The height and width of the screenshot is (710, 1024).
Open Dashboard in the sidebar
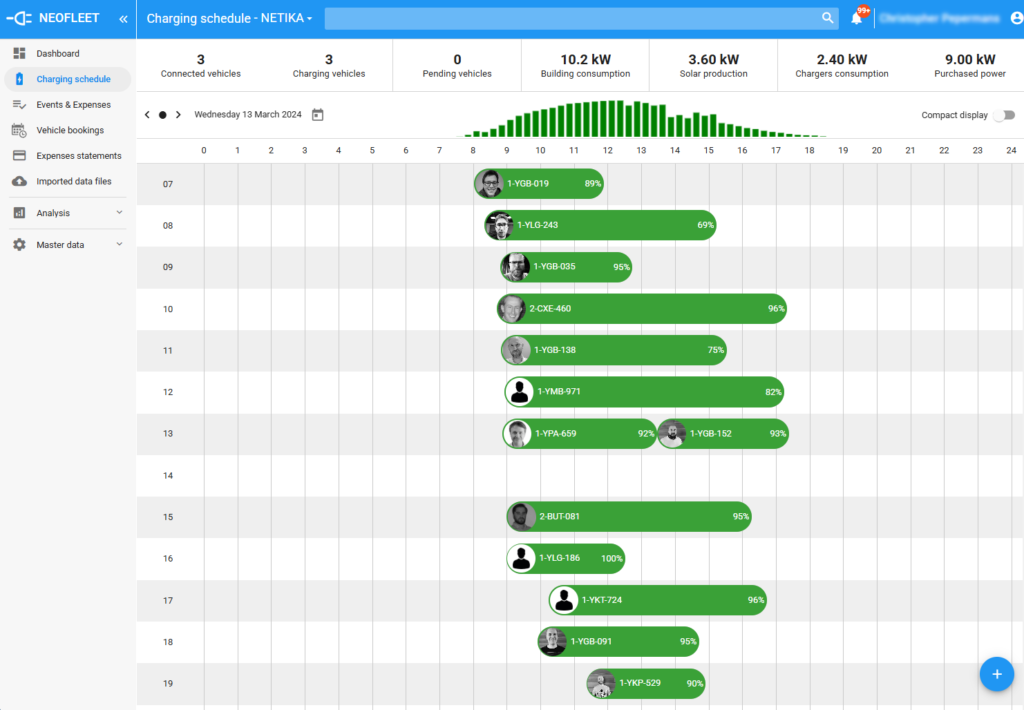[57, 53]
